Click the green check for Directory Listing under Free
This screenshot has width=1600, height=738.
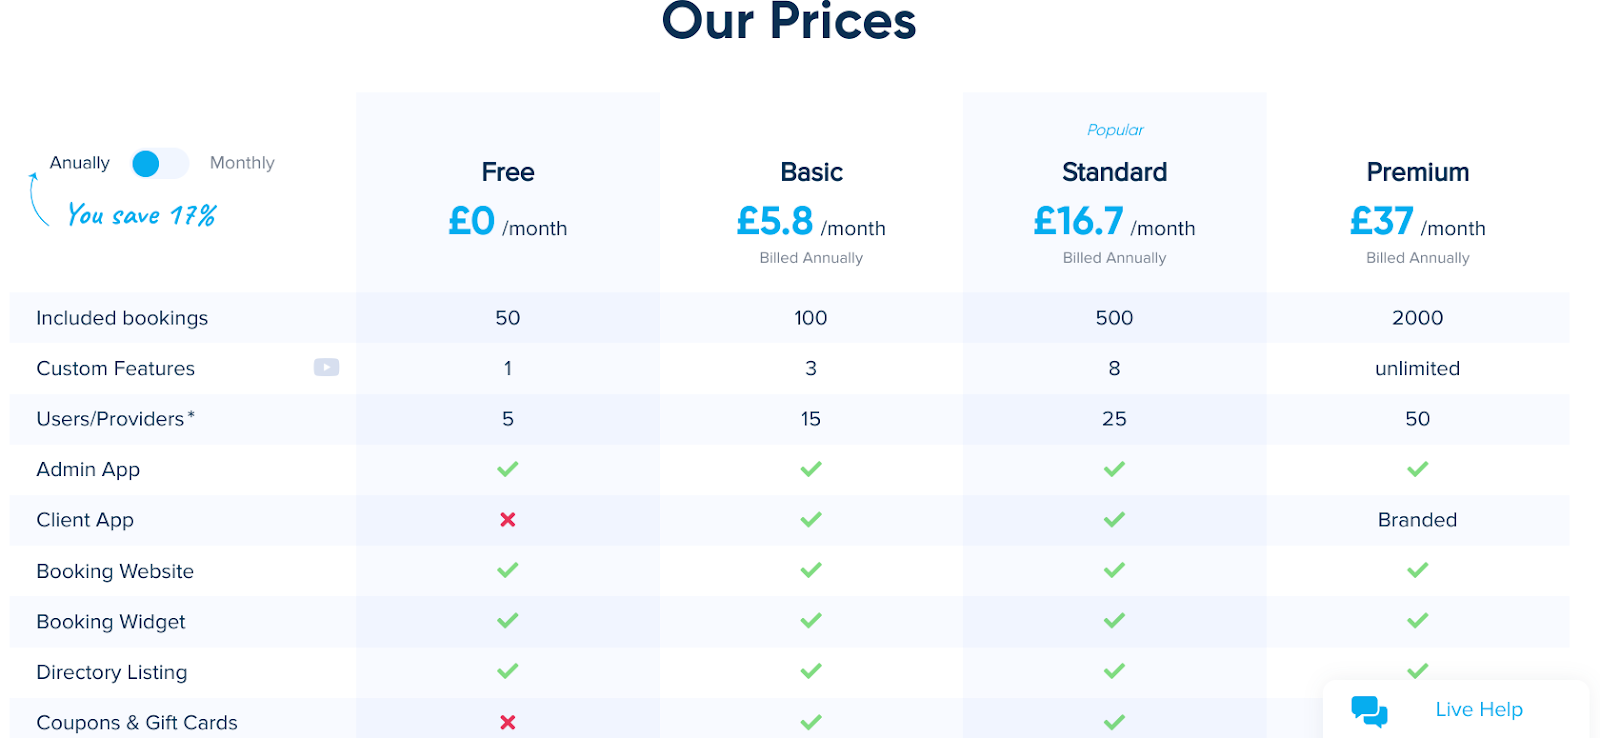pyautogui.click(x=508, y=671)
